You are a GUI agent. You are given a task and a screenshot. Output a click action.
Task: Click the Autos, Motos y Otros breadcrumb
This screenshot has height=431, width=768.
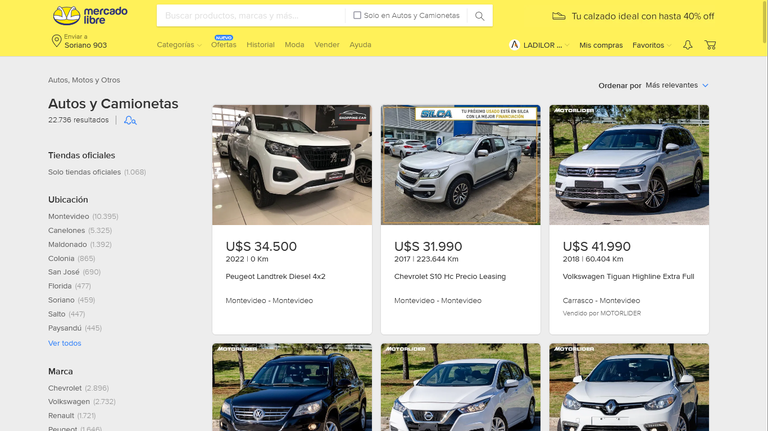coord(84,80)
